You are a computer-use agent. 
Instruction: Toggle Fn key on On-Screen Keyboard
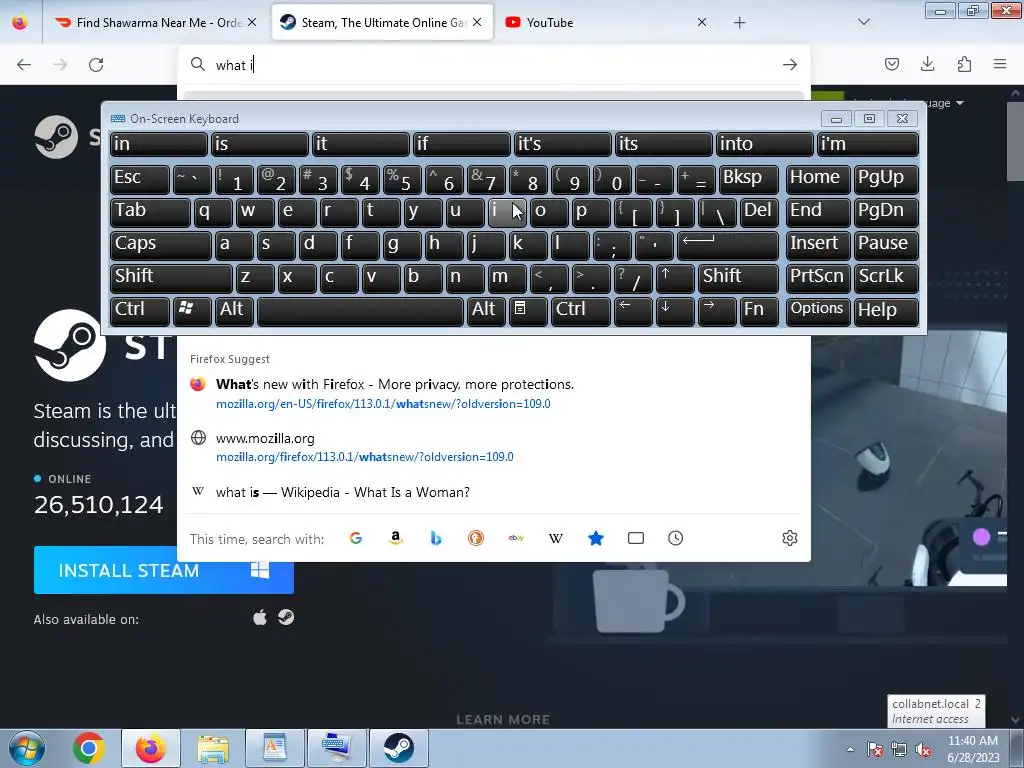click(759, 312)
